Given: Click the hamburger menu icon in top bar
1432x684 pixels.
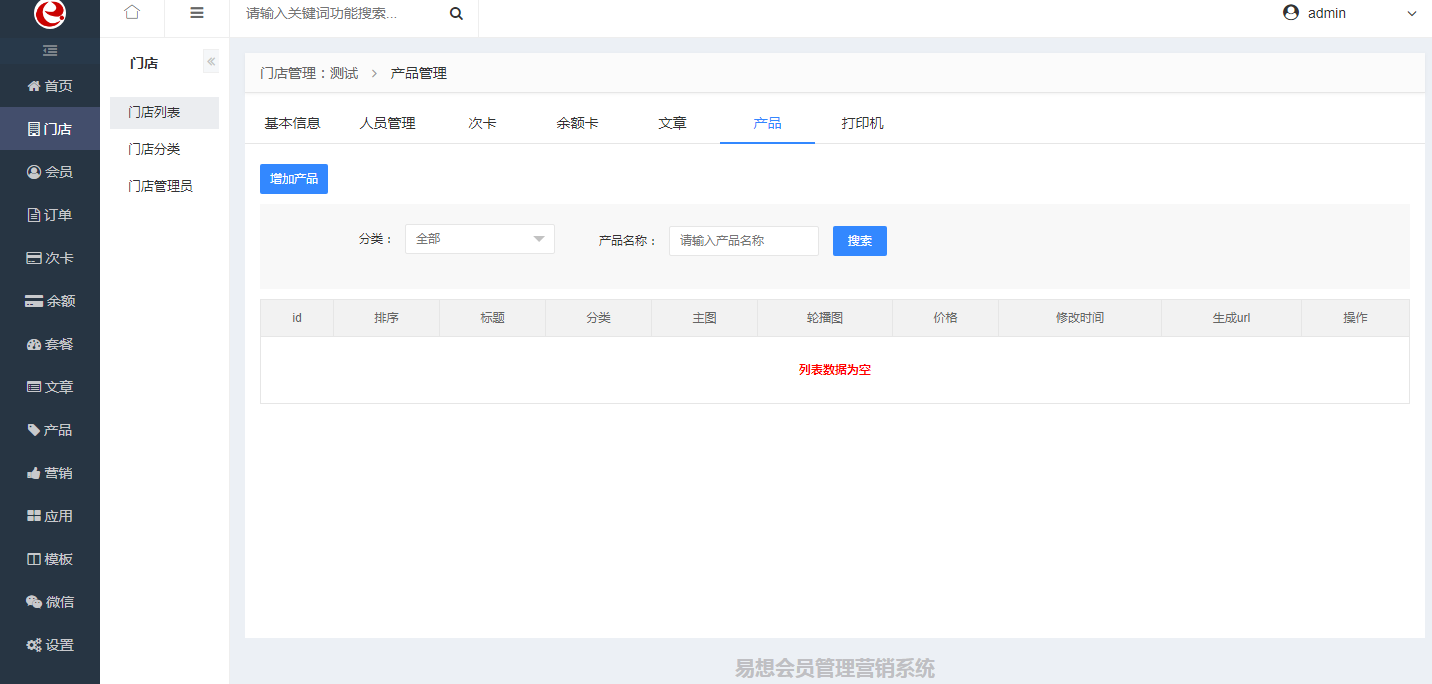Looking at the screenshot, I should [197, 13].
